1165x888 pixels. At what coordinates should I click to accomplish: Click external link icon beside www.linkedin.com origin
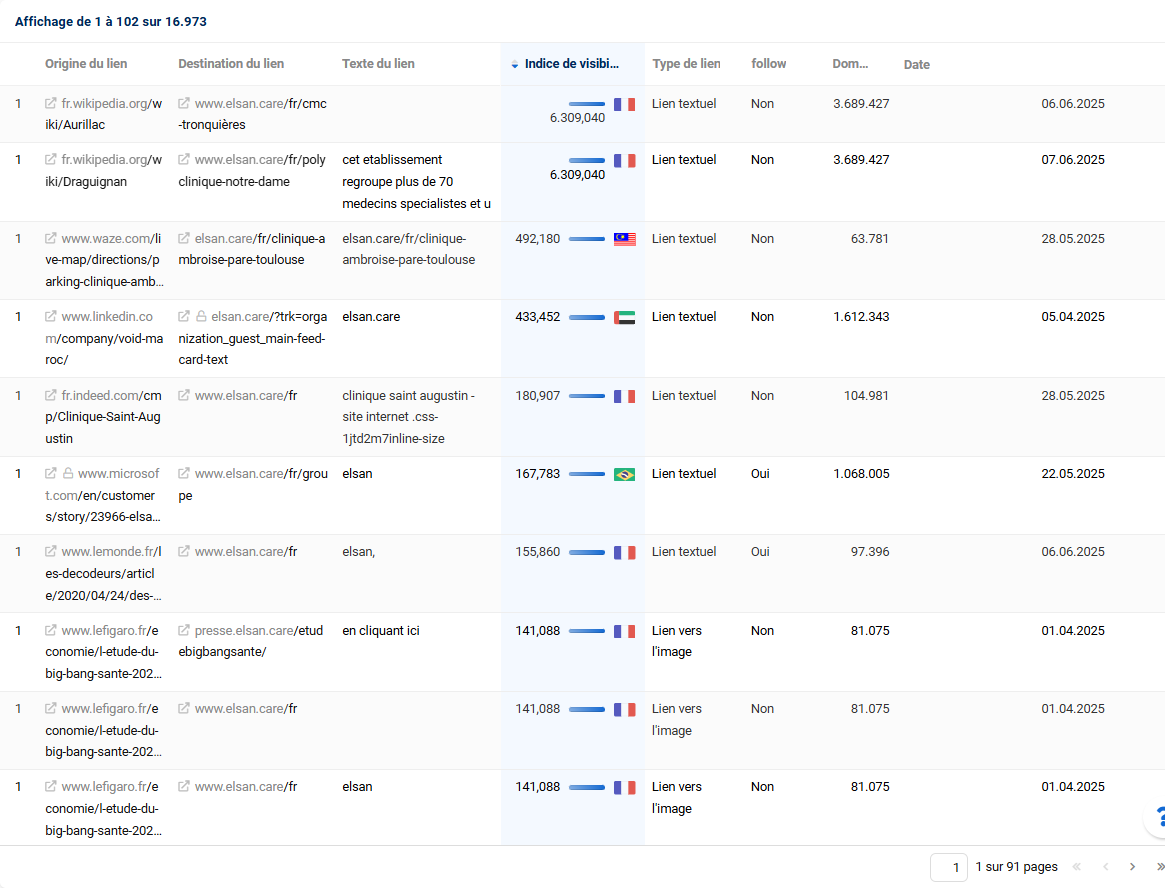(x=51, y=317)
